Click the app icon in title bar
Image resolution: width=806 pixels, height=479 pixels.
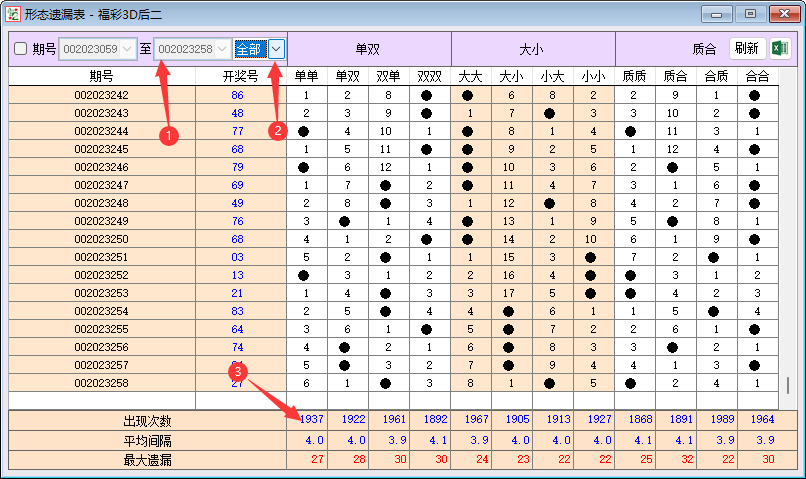click(13, 14)
